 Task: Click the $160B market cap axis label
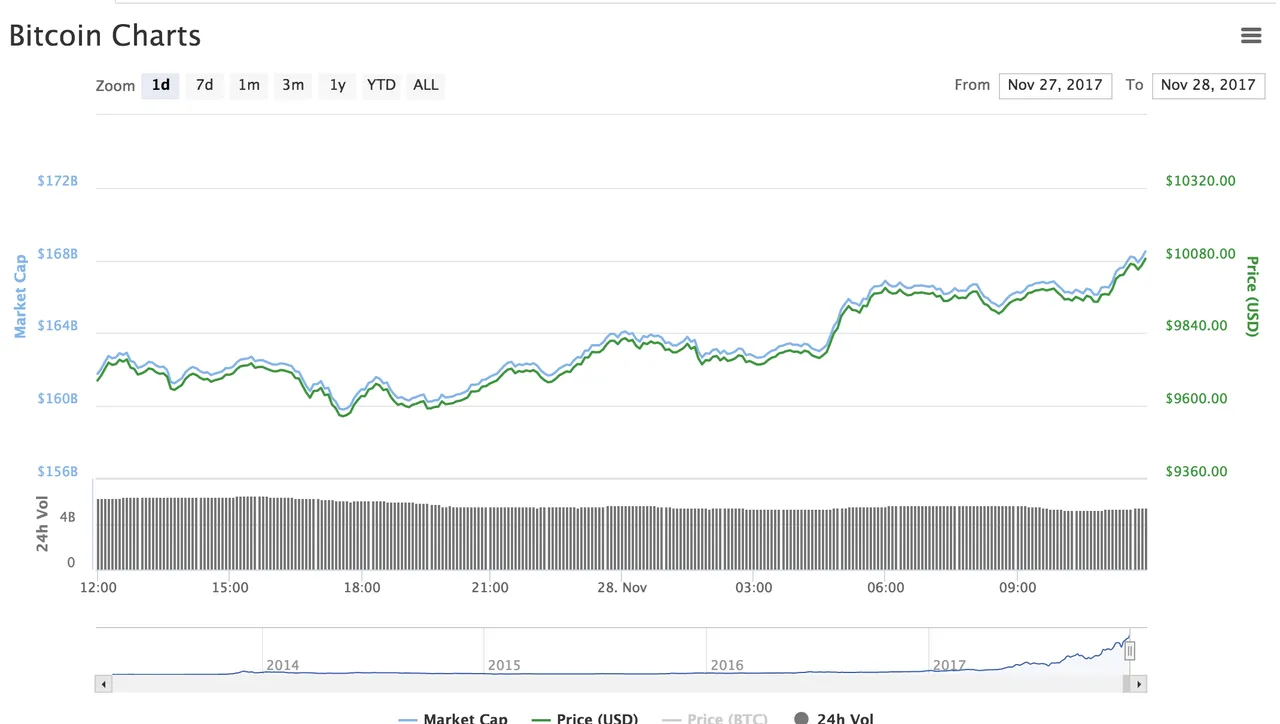point(58,399)
